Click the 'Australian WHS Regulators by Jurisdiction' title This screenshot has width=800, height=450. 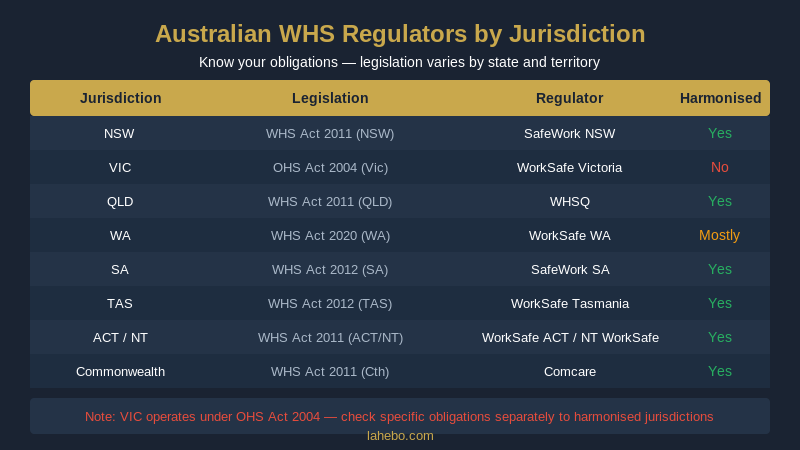pos(400,34)
